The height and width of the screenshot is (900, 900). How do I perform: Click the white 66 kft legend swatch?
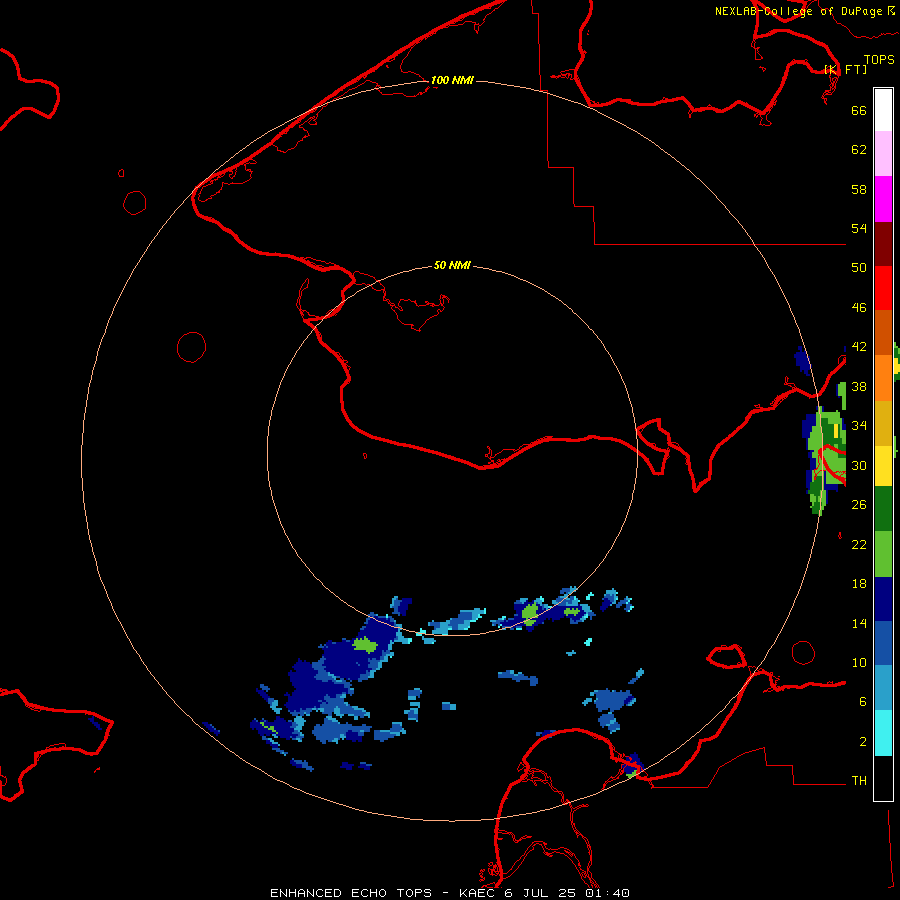(x=883, y=110)
